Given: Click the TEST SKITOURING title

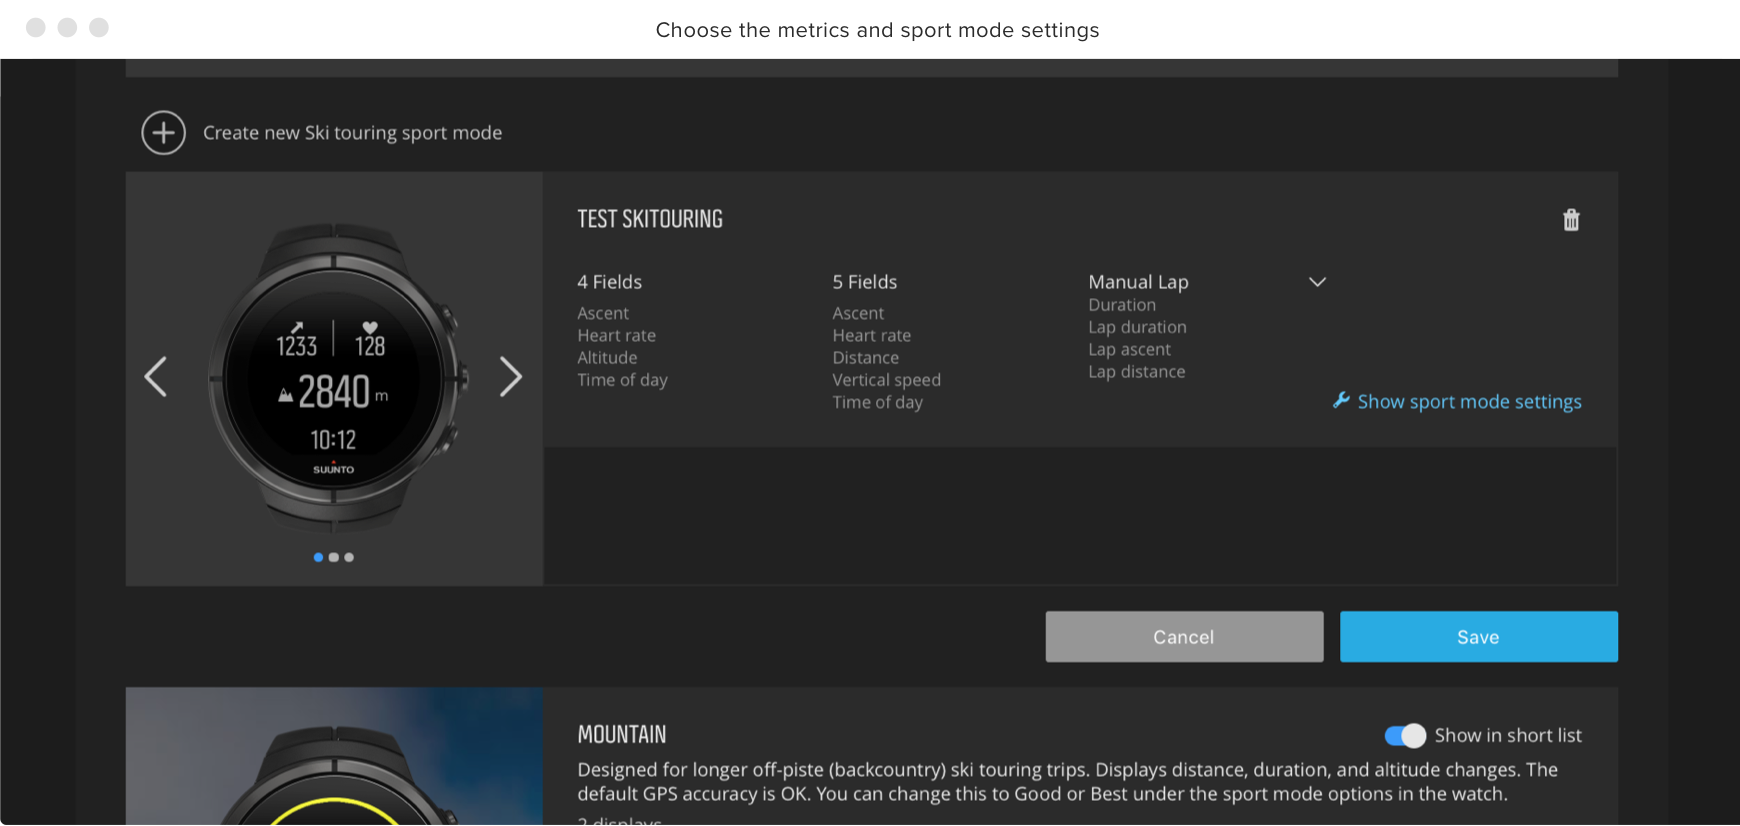Looking at the screenshot, I should click(650, 219).
